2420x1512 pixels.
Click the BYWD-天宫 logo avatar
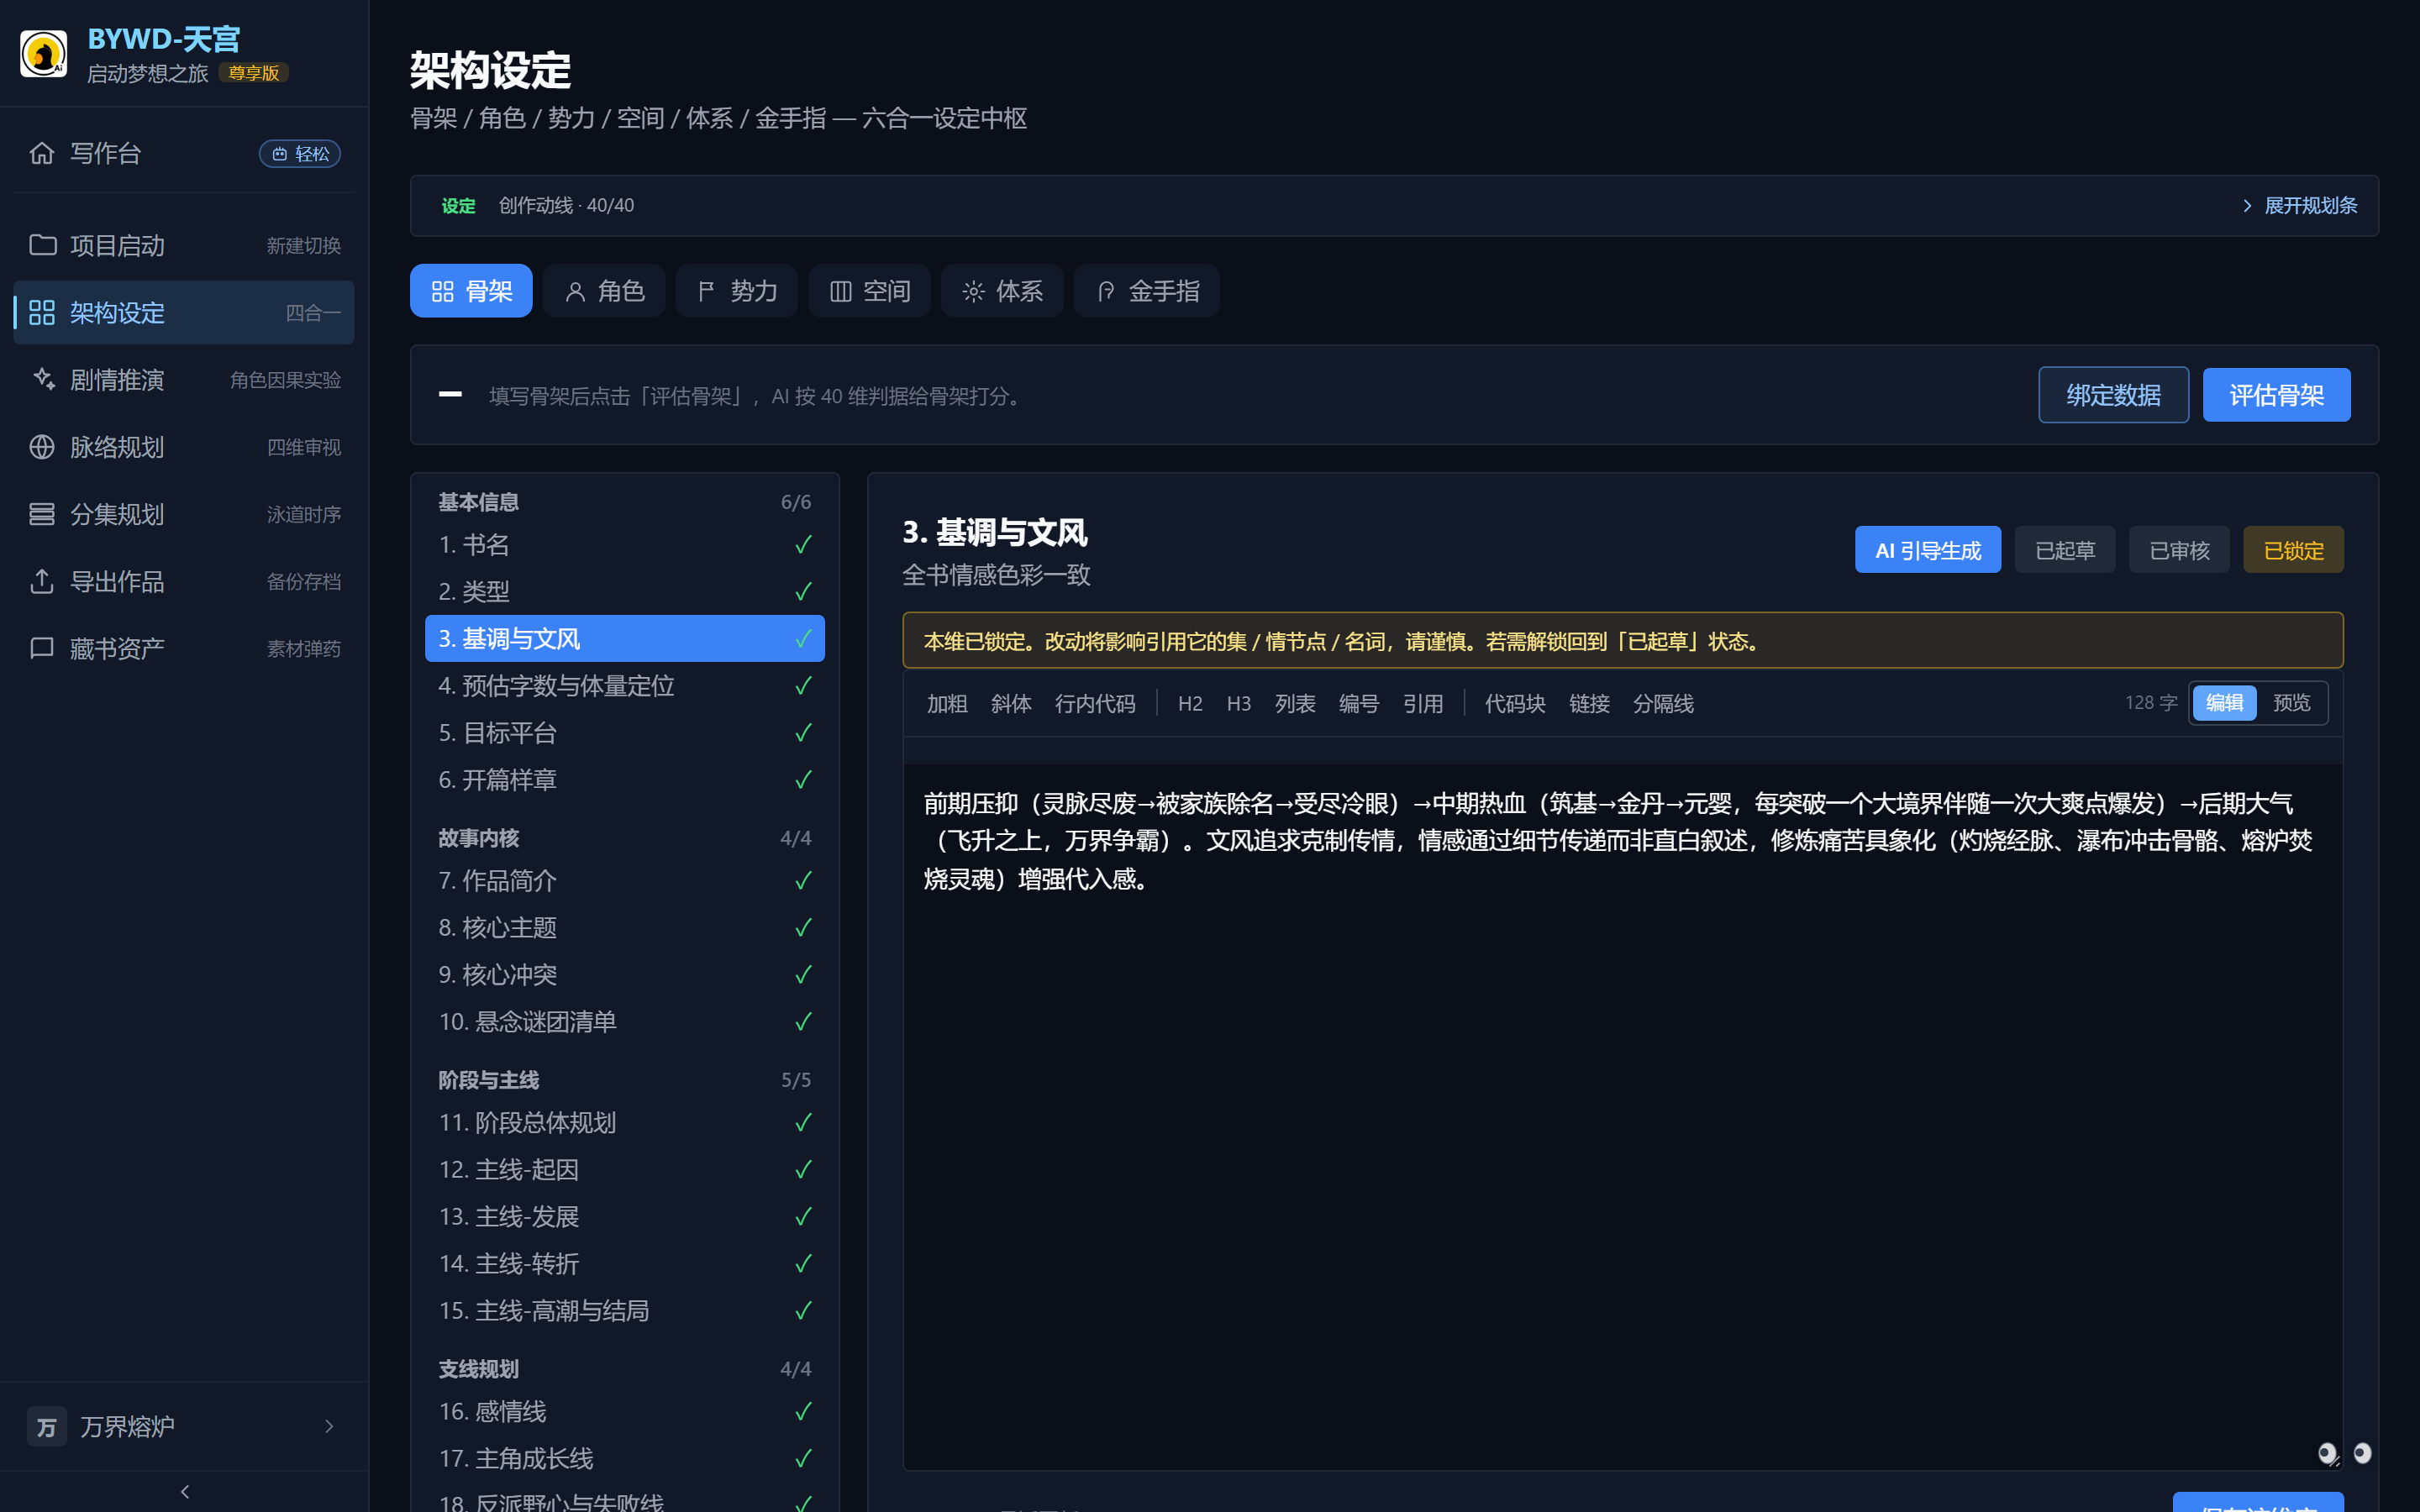[43, 54]
